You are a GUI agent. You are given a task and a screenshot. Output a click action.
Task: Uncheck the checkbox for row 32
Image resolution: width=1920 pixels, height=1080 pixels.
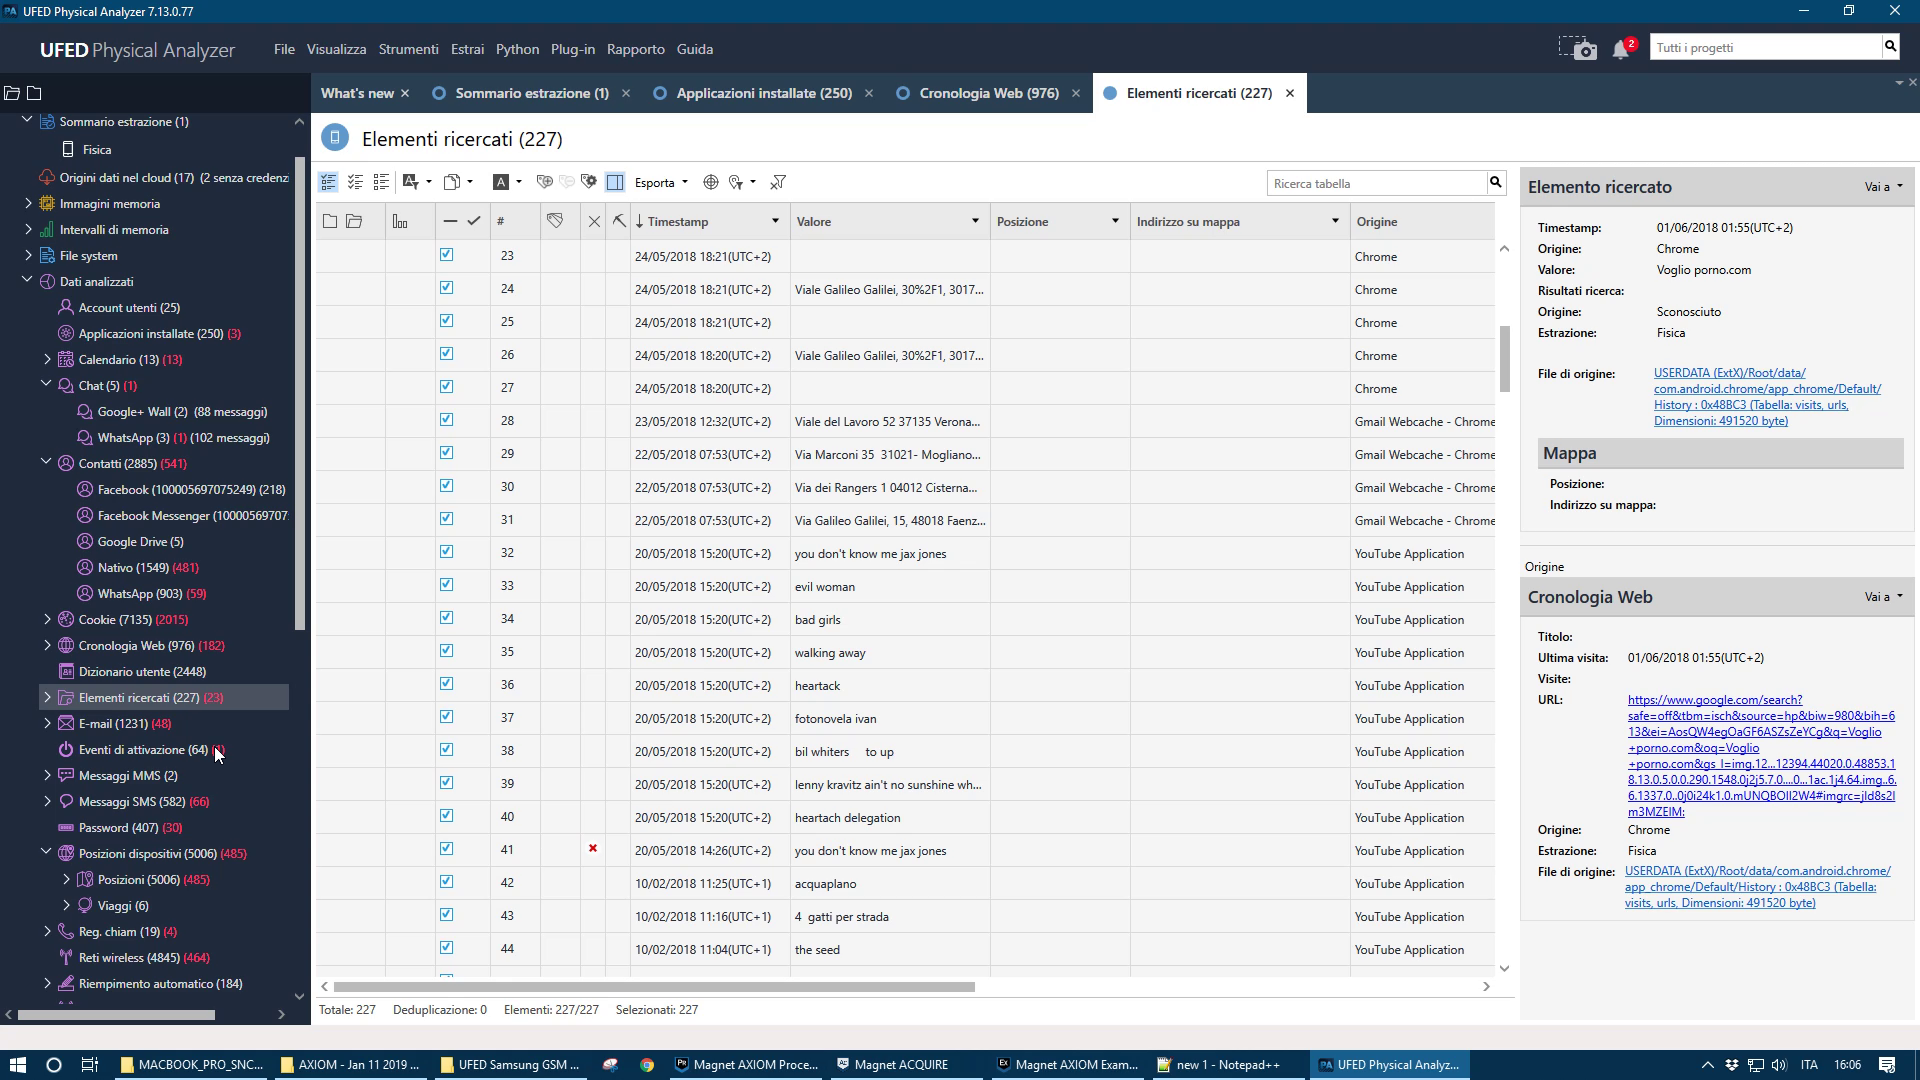click(x=446, y=552)
